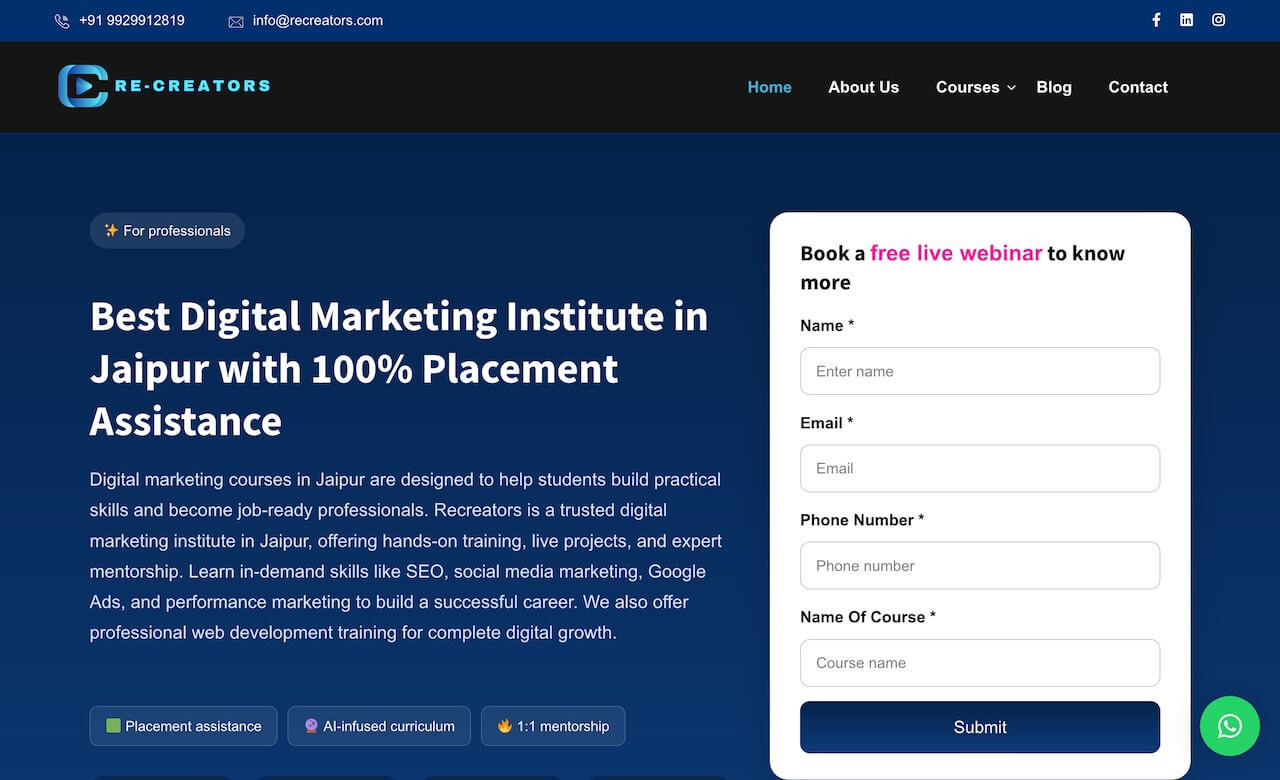Screen dimensions: 1280x780
Task: Open the Facebook social icon
Action: [x=1156, y=20]
